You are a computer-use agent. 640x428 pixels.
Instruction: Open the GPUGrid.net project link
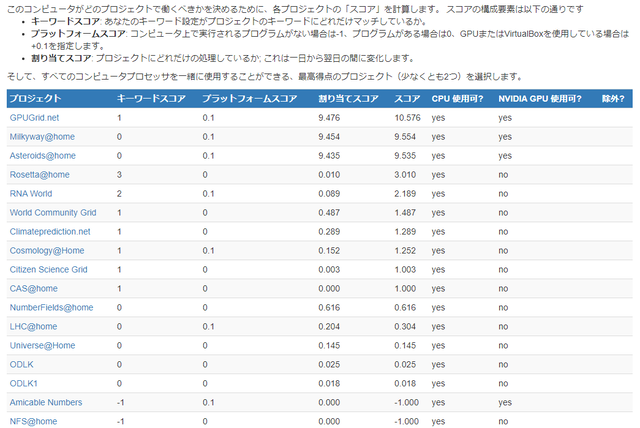(34, 118)
